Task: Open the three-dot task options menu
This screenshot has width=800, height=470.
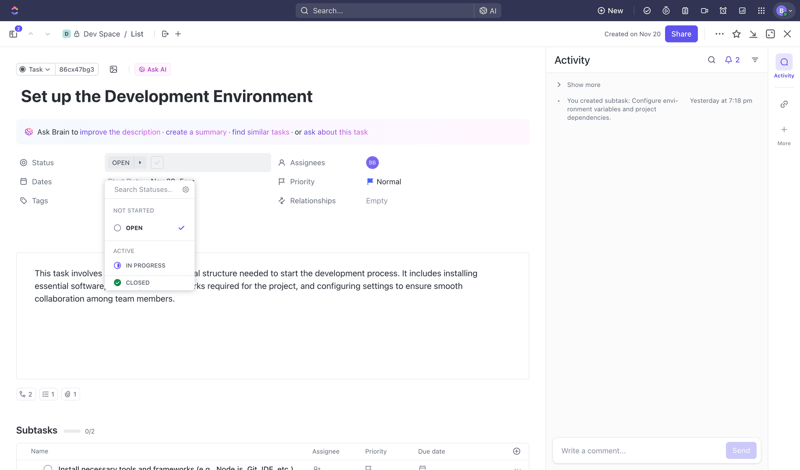Action: tap(719, 34)
